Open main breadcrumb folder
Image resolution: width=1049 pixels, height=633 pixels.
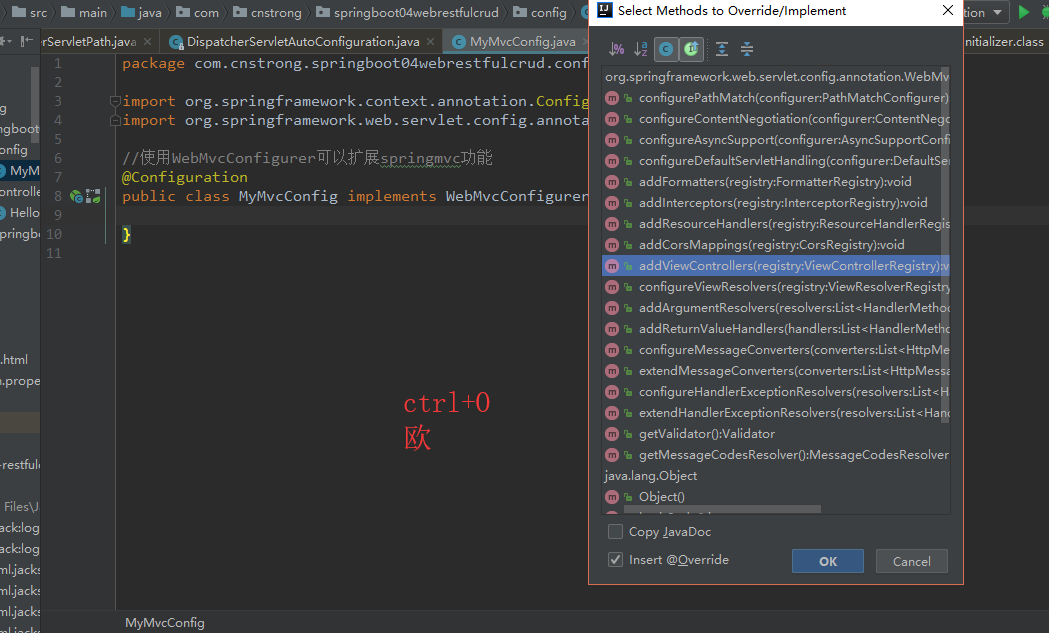(84, 12)
